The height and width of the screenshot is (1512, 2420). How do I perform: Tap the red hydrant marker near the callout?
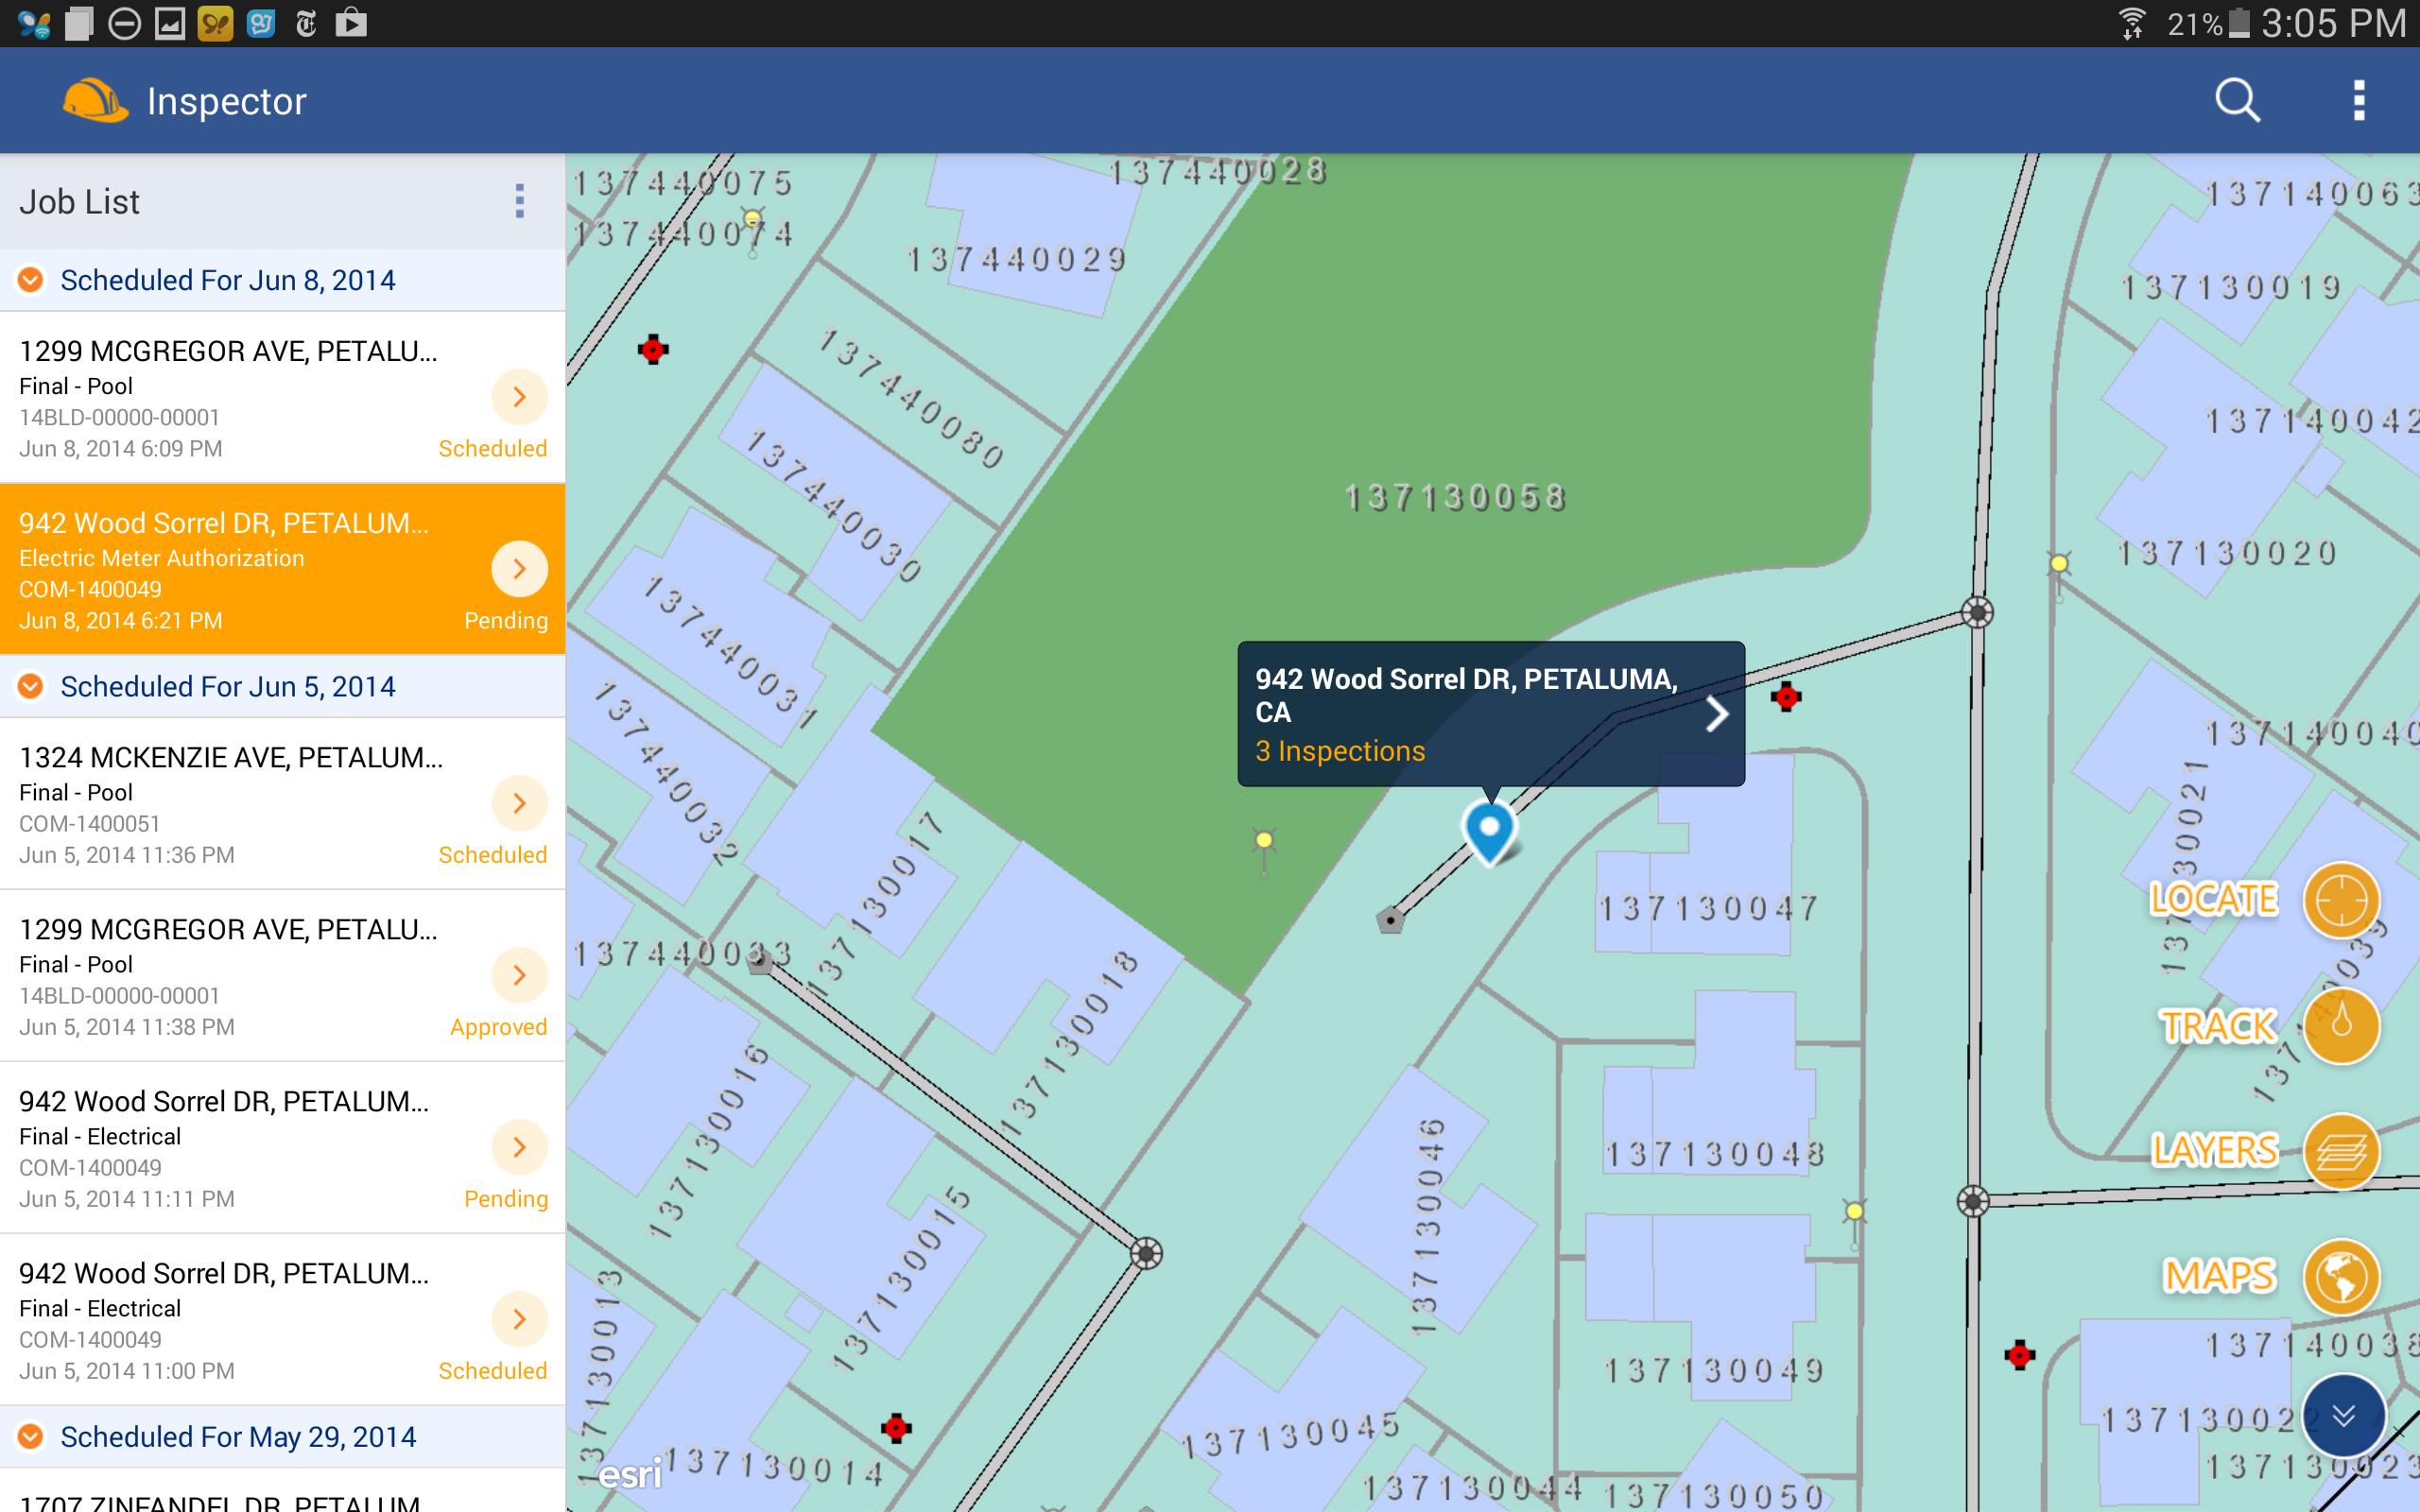pyautogui.click(x=1786, y=696)
